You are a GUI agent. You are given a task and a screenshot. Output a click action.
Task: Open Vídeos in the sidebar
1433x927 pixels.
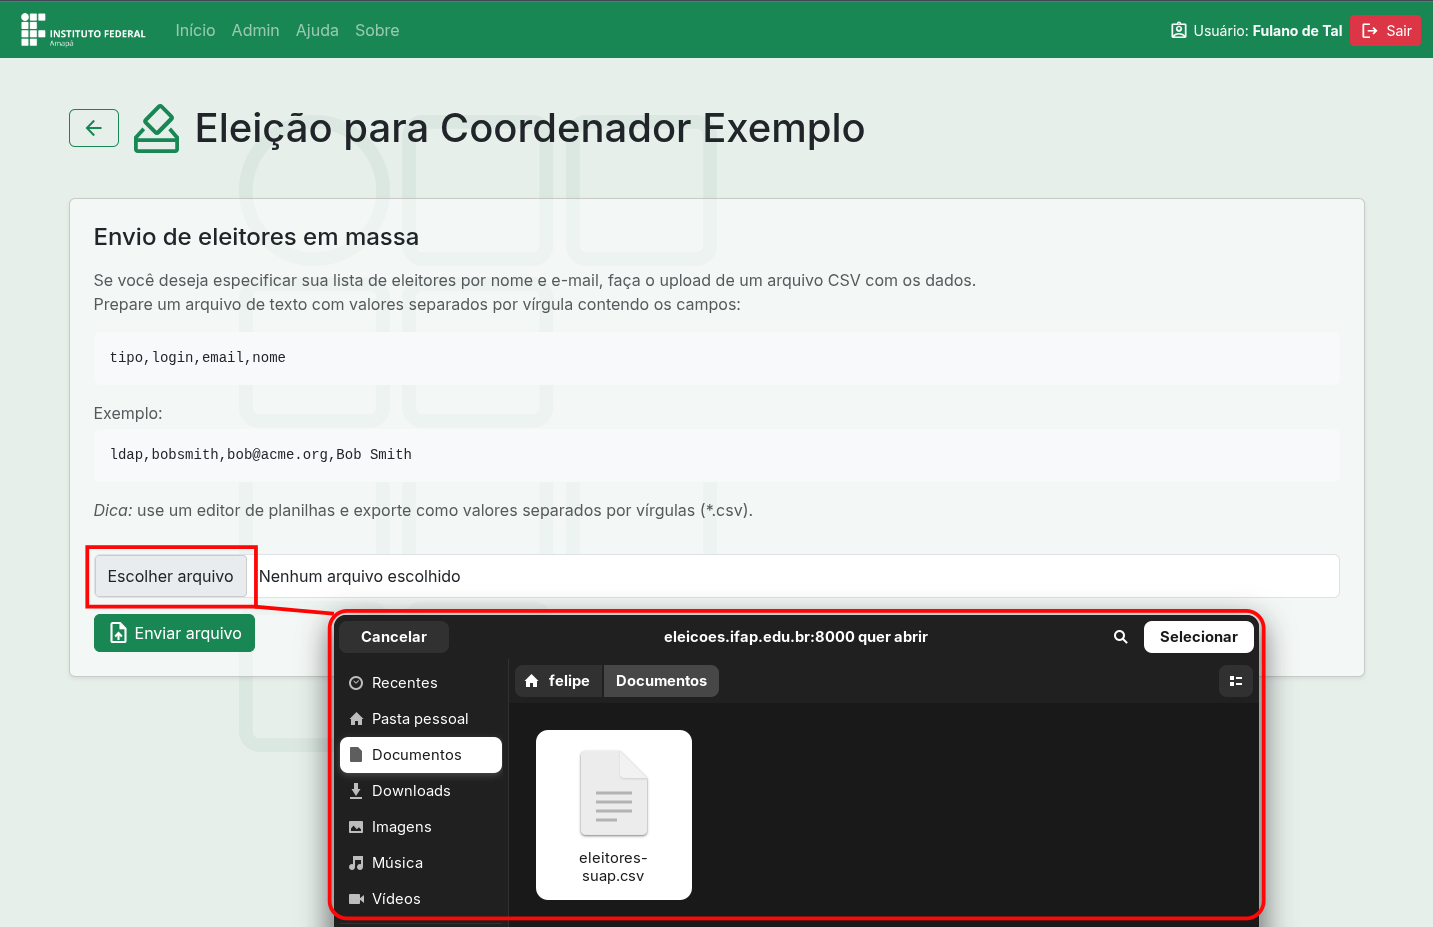click(421, 899)
